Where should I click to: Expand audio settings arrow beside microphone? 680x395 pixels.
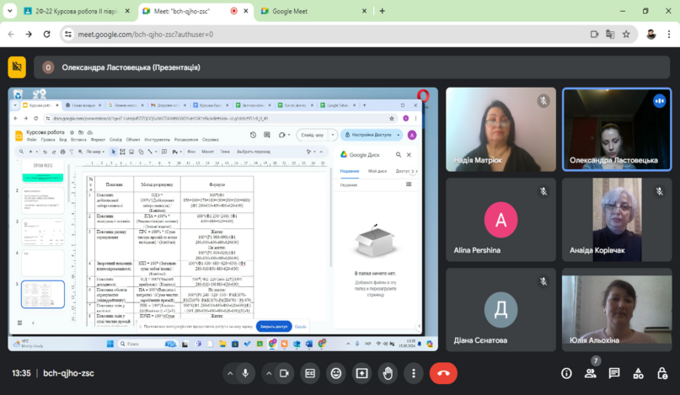[x=230, y=373]
